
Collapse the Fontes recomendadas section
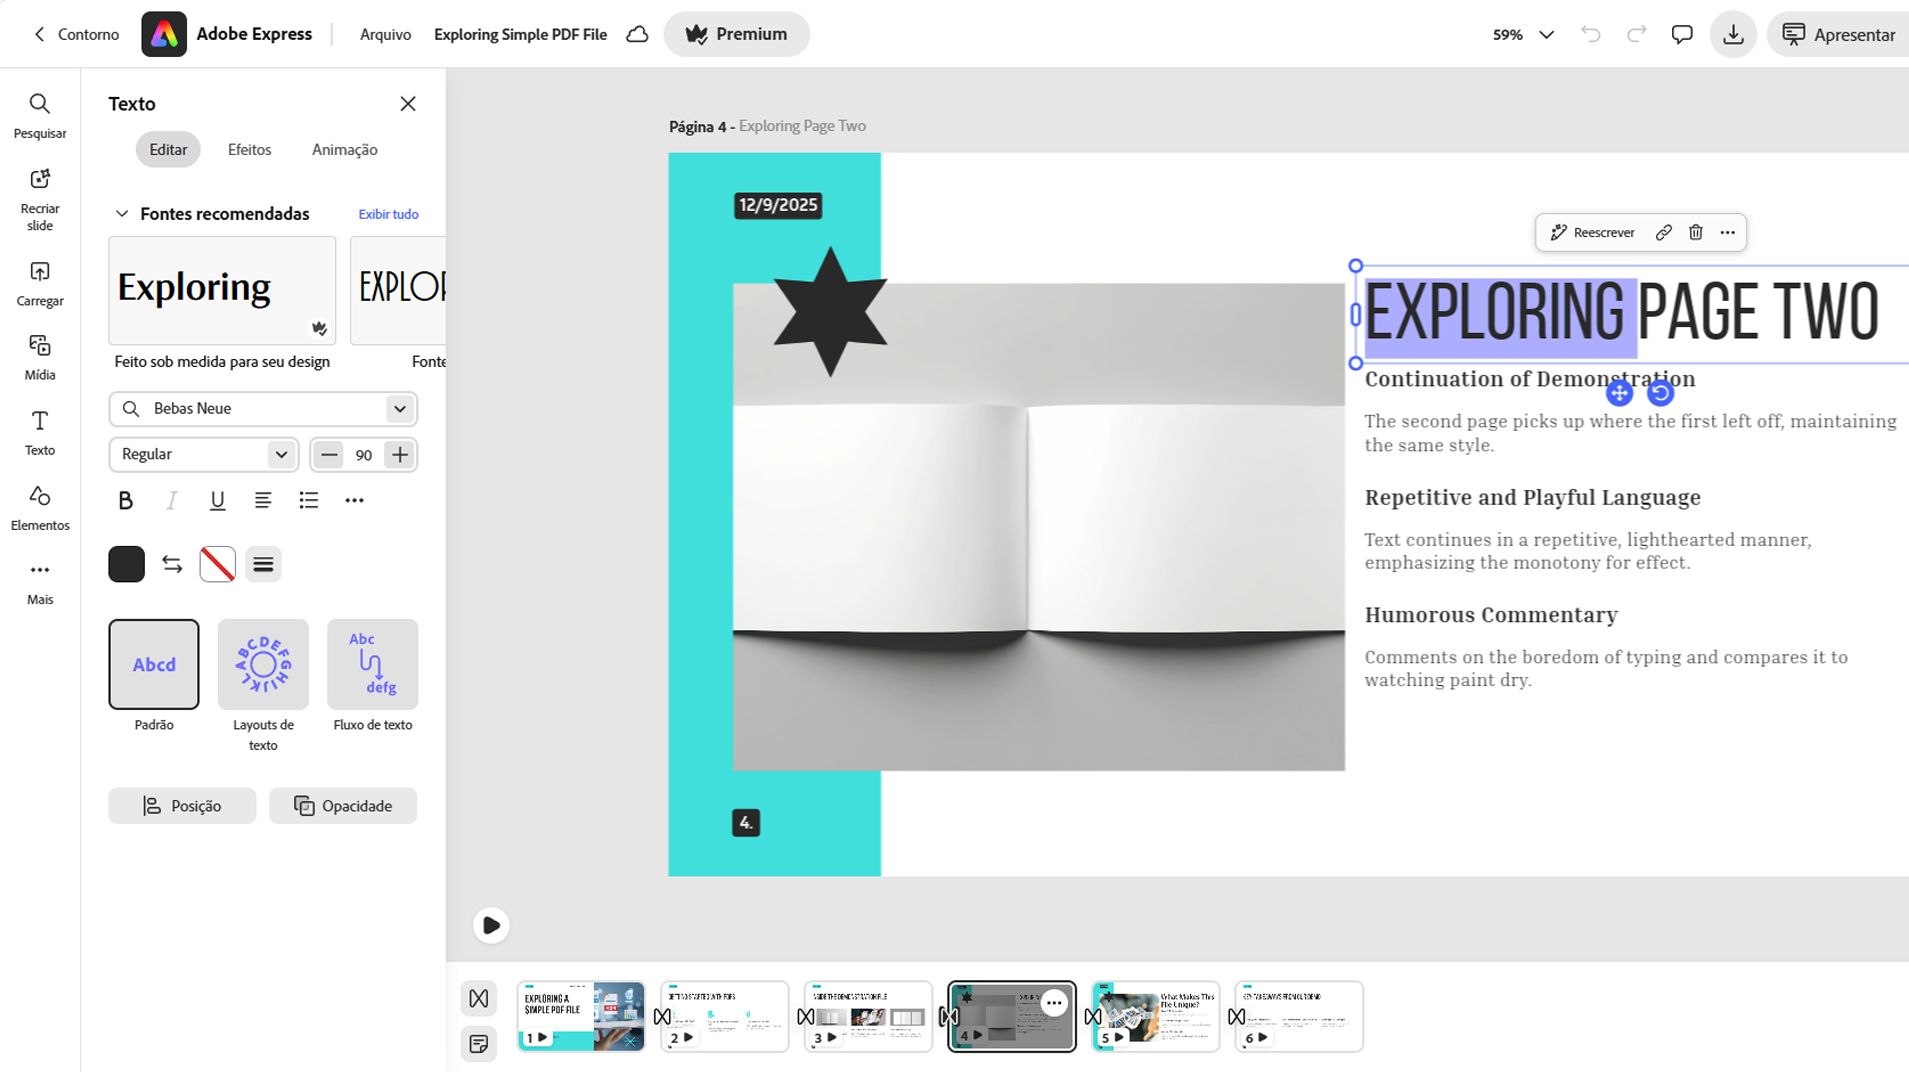pos(121,213)
